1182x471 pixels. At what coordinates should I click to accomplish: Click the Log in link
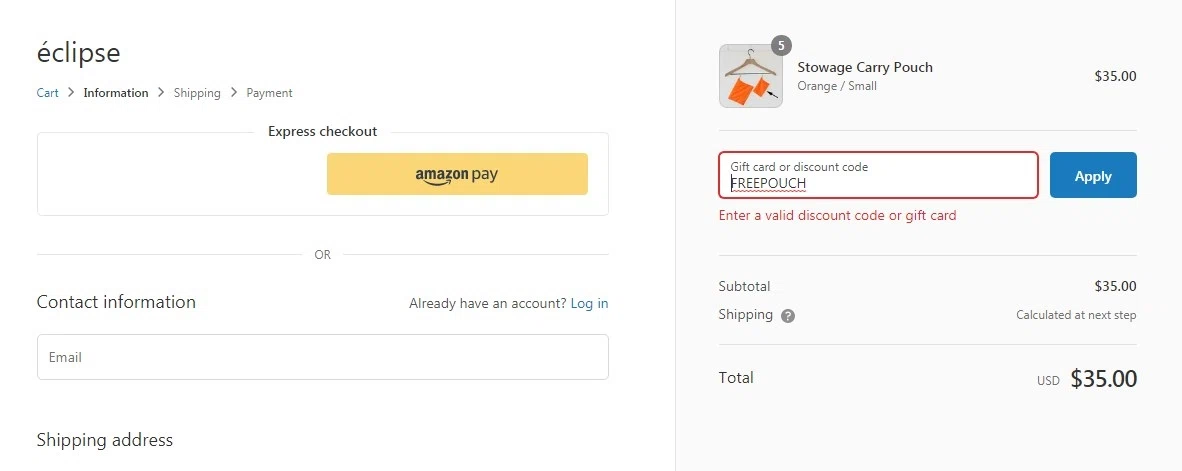tap(589, 303)
